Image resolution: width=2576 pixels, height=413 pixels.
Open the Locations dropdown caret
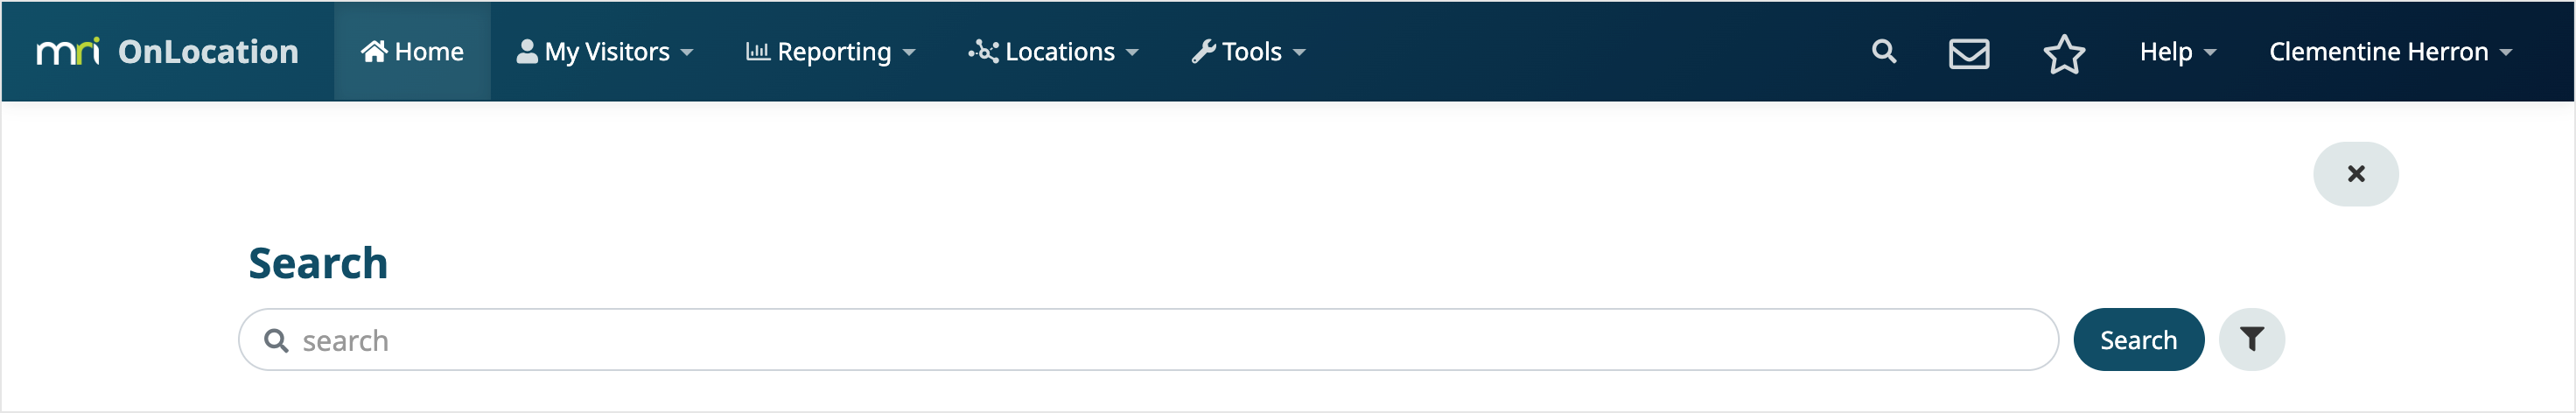pyautogui.click(x=1131, y=52)
